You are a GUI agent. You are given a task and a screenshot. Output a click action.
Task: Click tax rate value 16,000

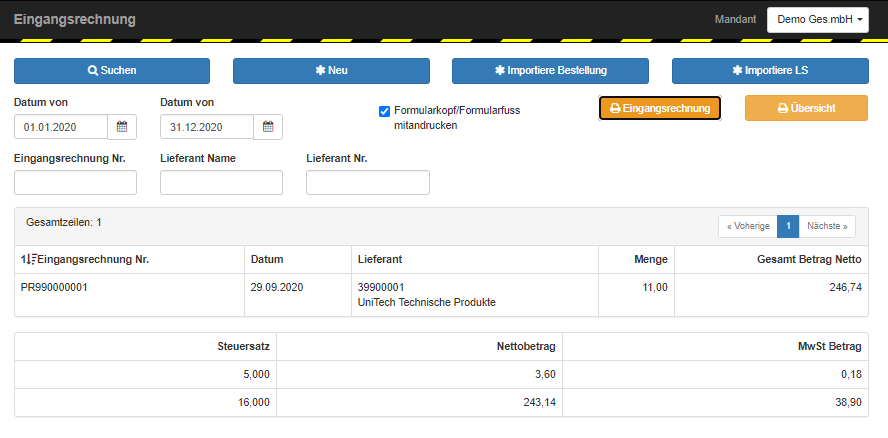pyautogui.click(x=253, y=402)
